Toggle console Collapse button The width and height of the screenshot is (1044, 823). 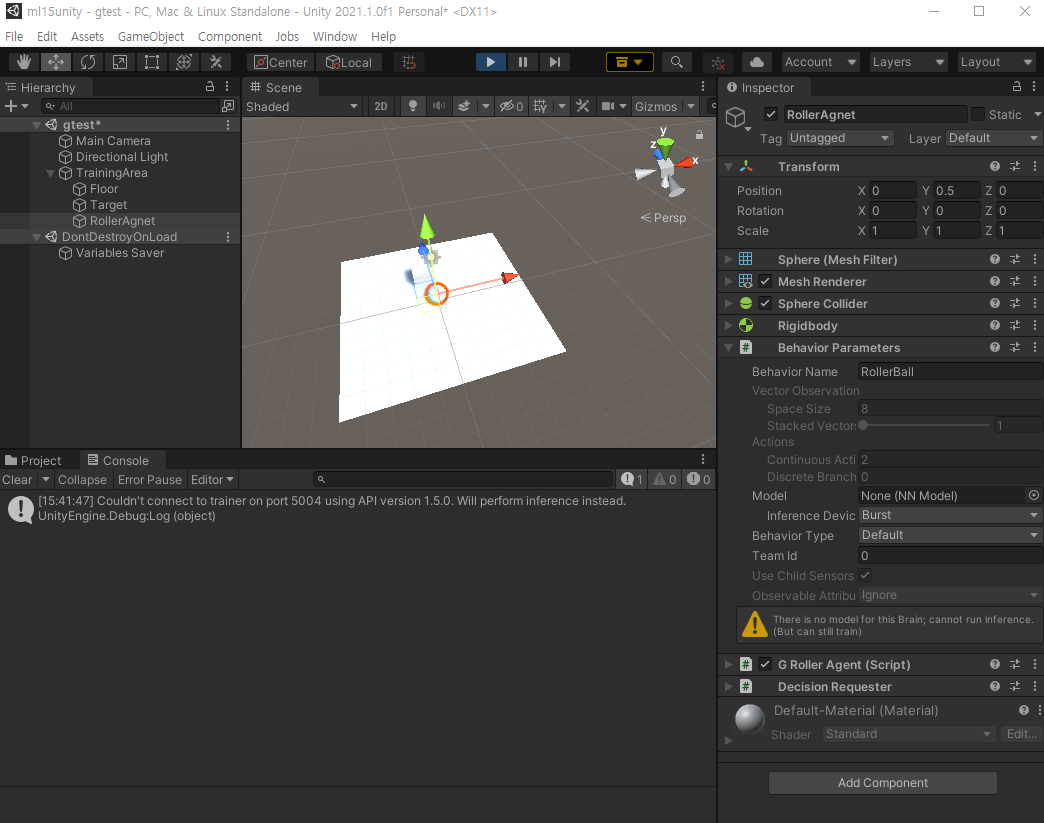82,479
